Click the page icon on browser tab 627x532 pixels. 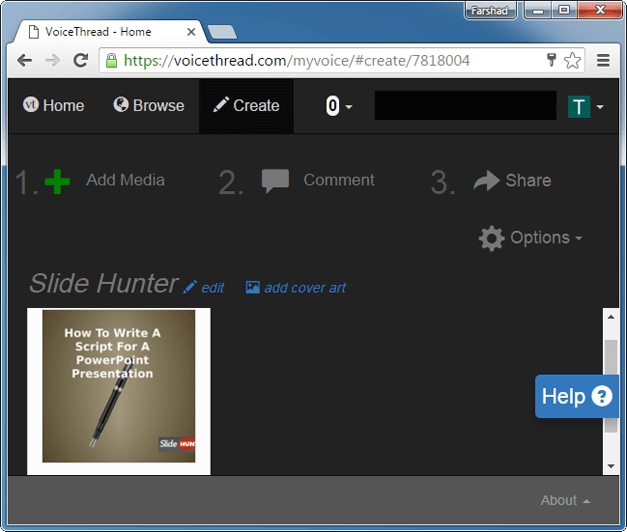[34, 32]
